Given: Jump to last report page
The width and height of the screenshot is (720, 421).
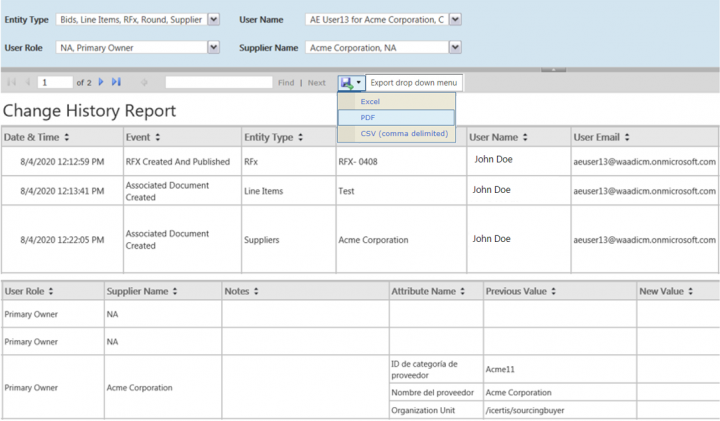Looking at the screenshot, I should coord(116,82).
